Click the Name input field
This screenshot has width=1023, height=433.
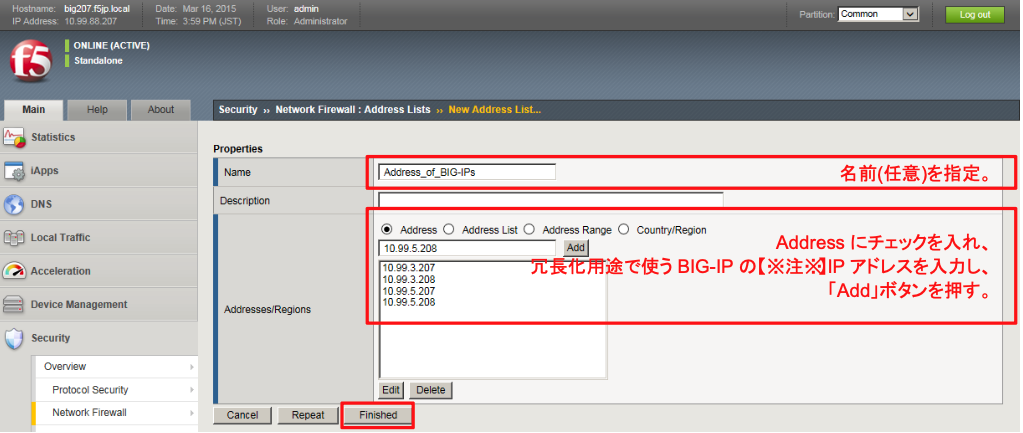(467, 172)
